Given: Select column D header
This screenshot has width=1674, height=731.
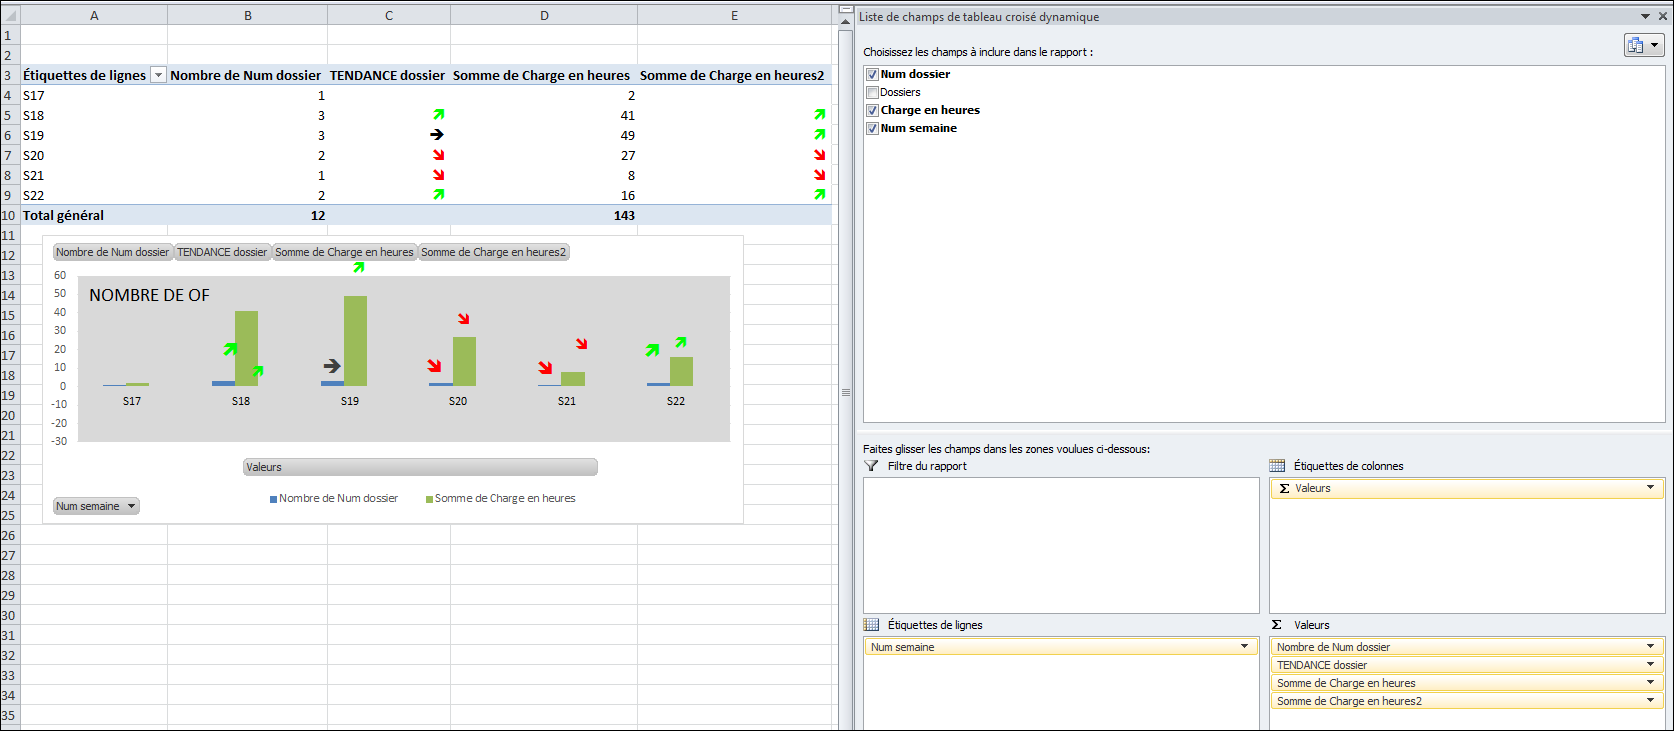Looking at the screenshot, I should 544,15.
